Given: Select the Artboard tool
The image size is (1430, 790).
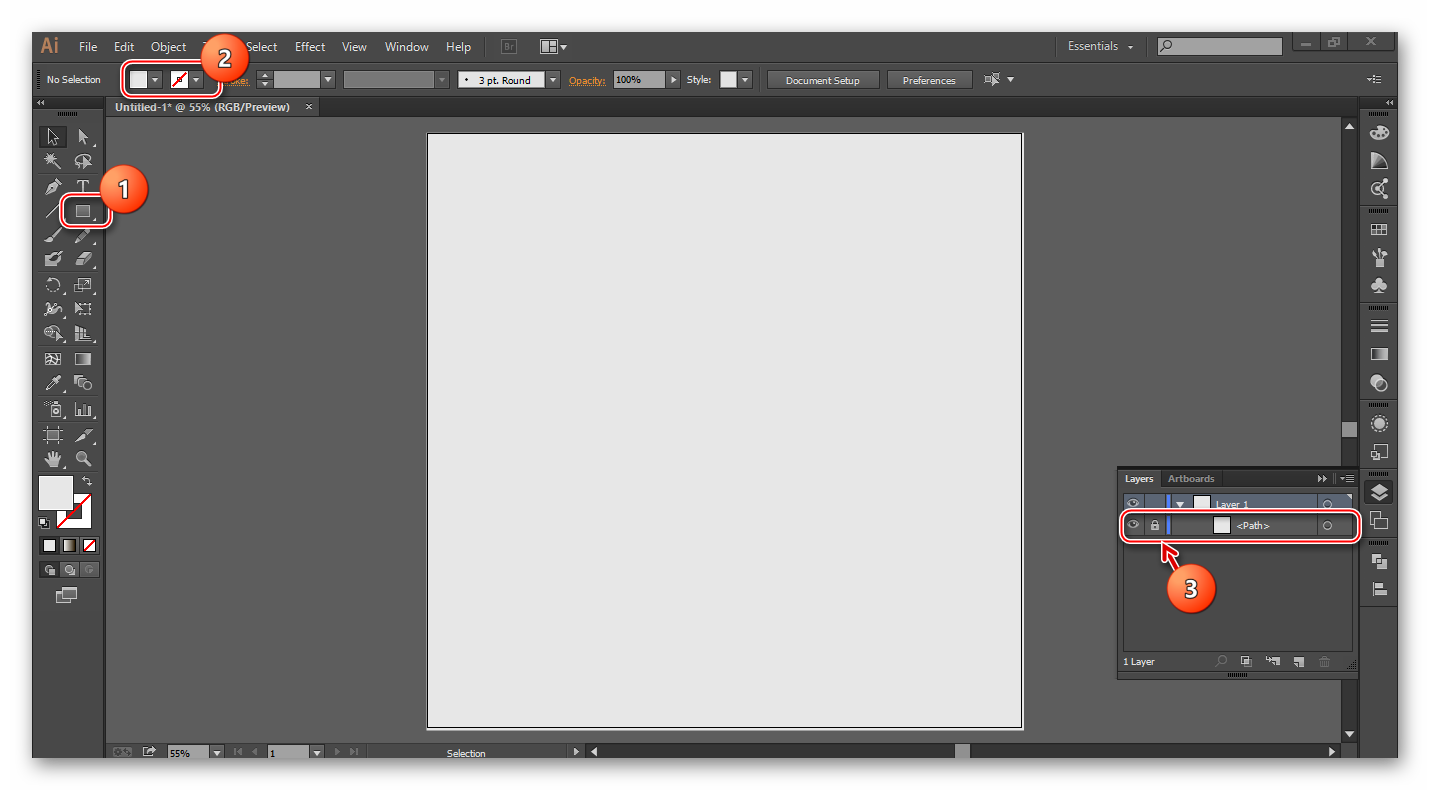Looking at the screenshot, I should point(53,435).
